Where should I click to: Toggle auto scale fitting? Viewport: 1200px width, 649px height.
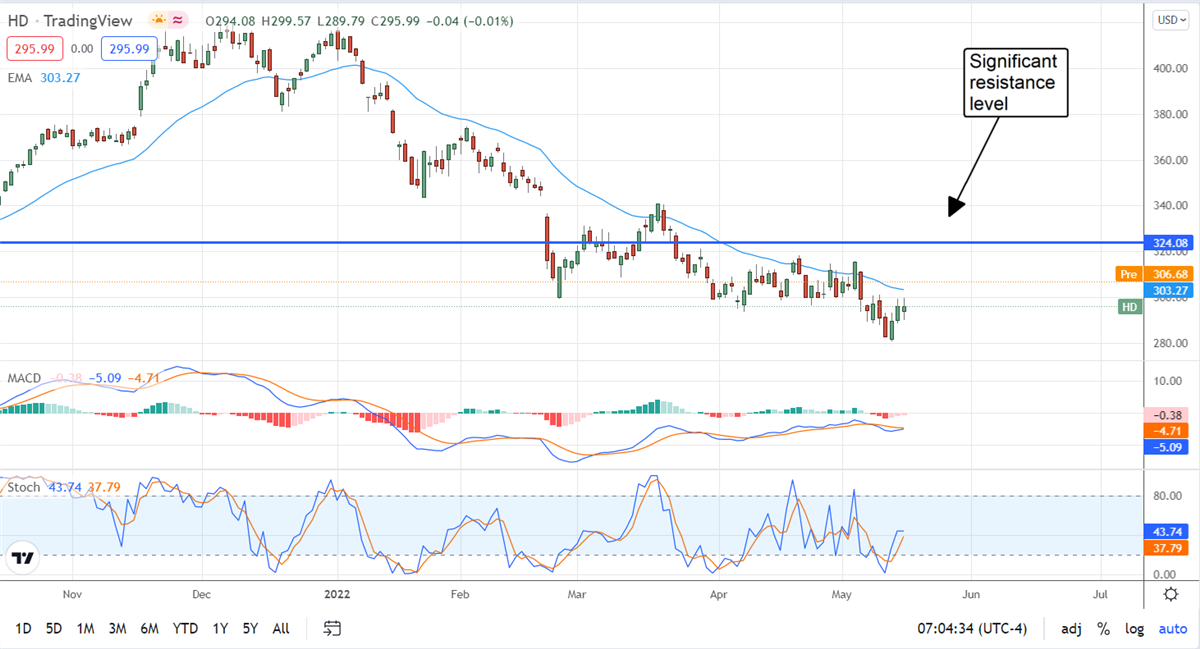click(x=1172, y=629)
